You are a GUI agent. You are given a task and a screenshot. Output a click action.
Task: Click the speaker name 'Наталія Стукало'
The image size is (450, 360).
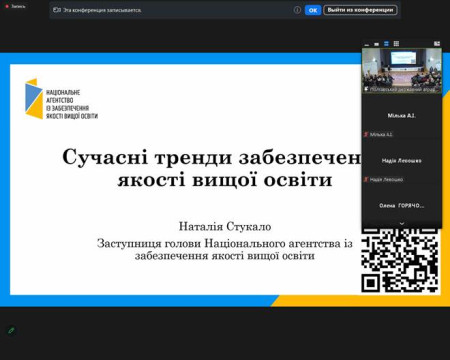(x=225, y=227)
